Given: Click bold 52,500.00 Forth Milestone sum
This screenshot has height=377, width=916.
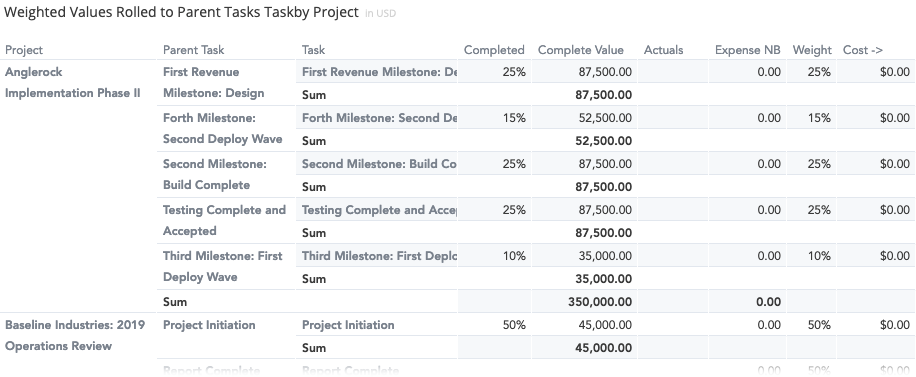Looking at the screenshot, I should (603, 141).
